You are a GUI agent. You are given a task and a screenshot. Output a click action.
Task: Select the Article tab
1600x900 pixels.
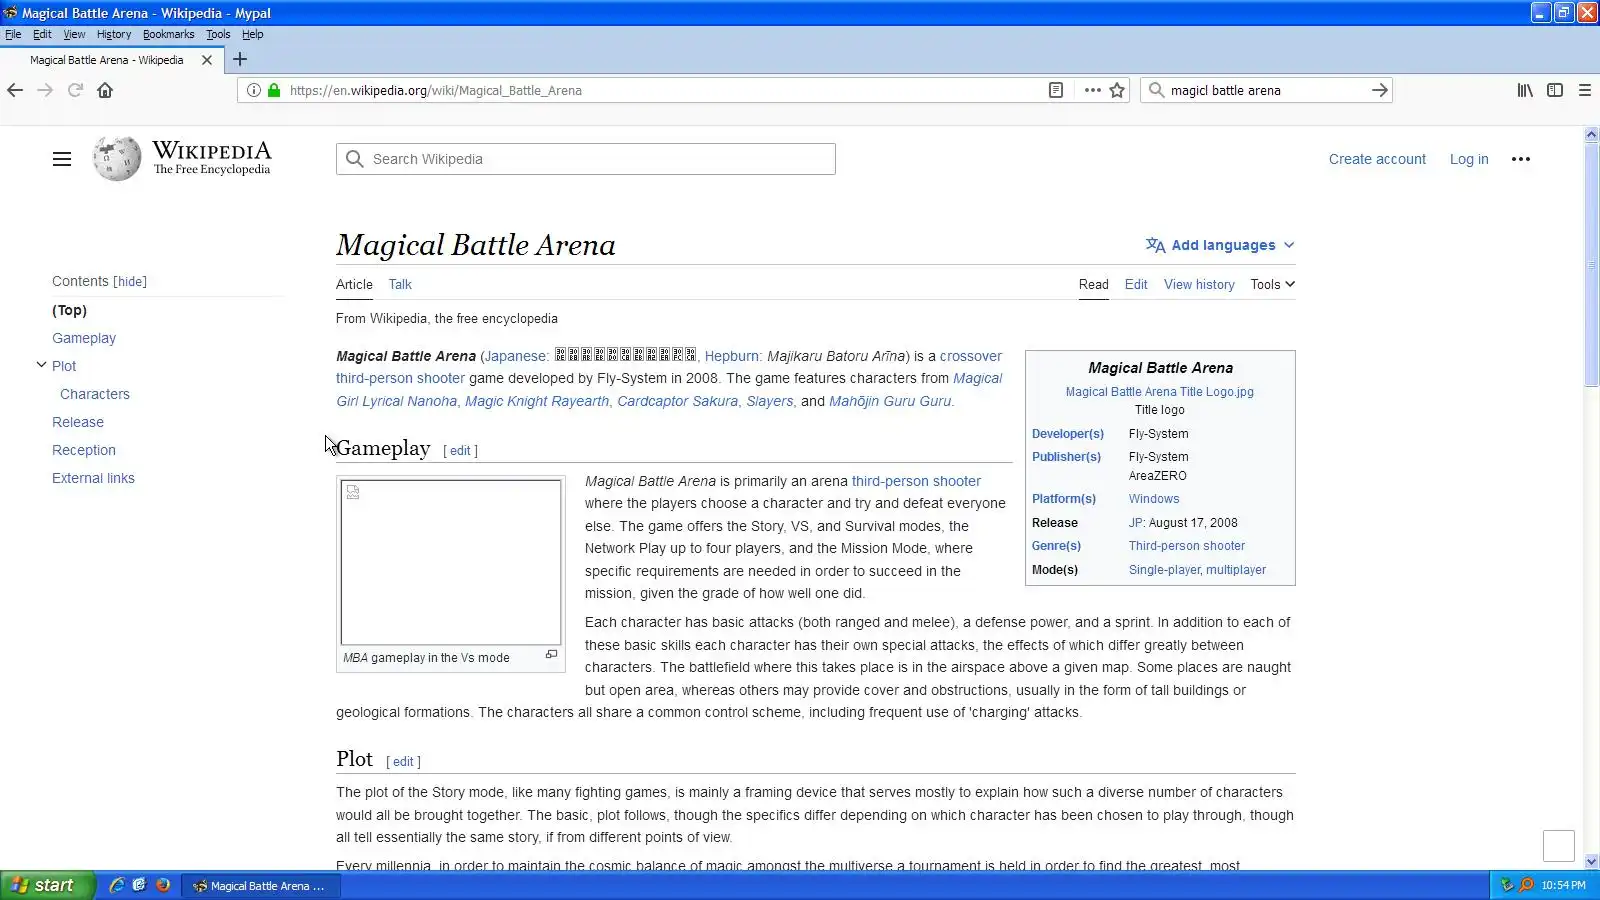tap(354, 284)
